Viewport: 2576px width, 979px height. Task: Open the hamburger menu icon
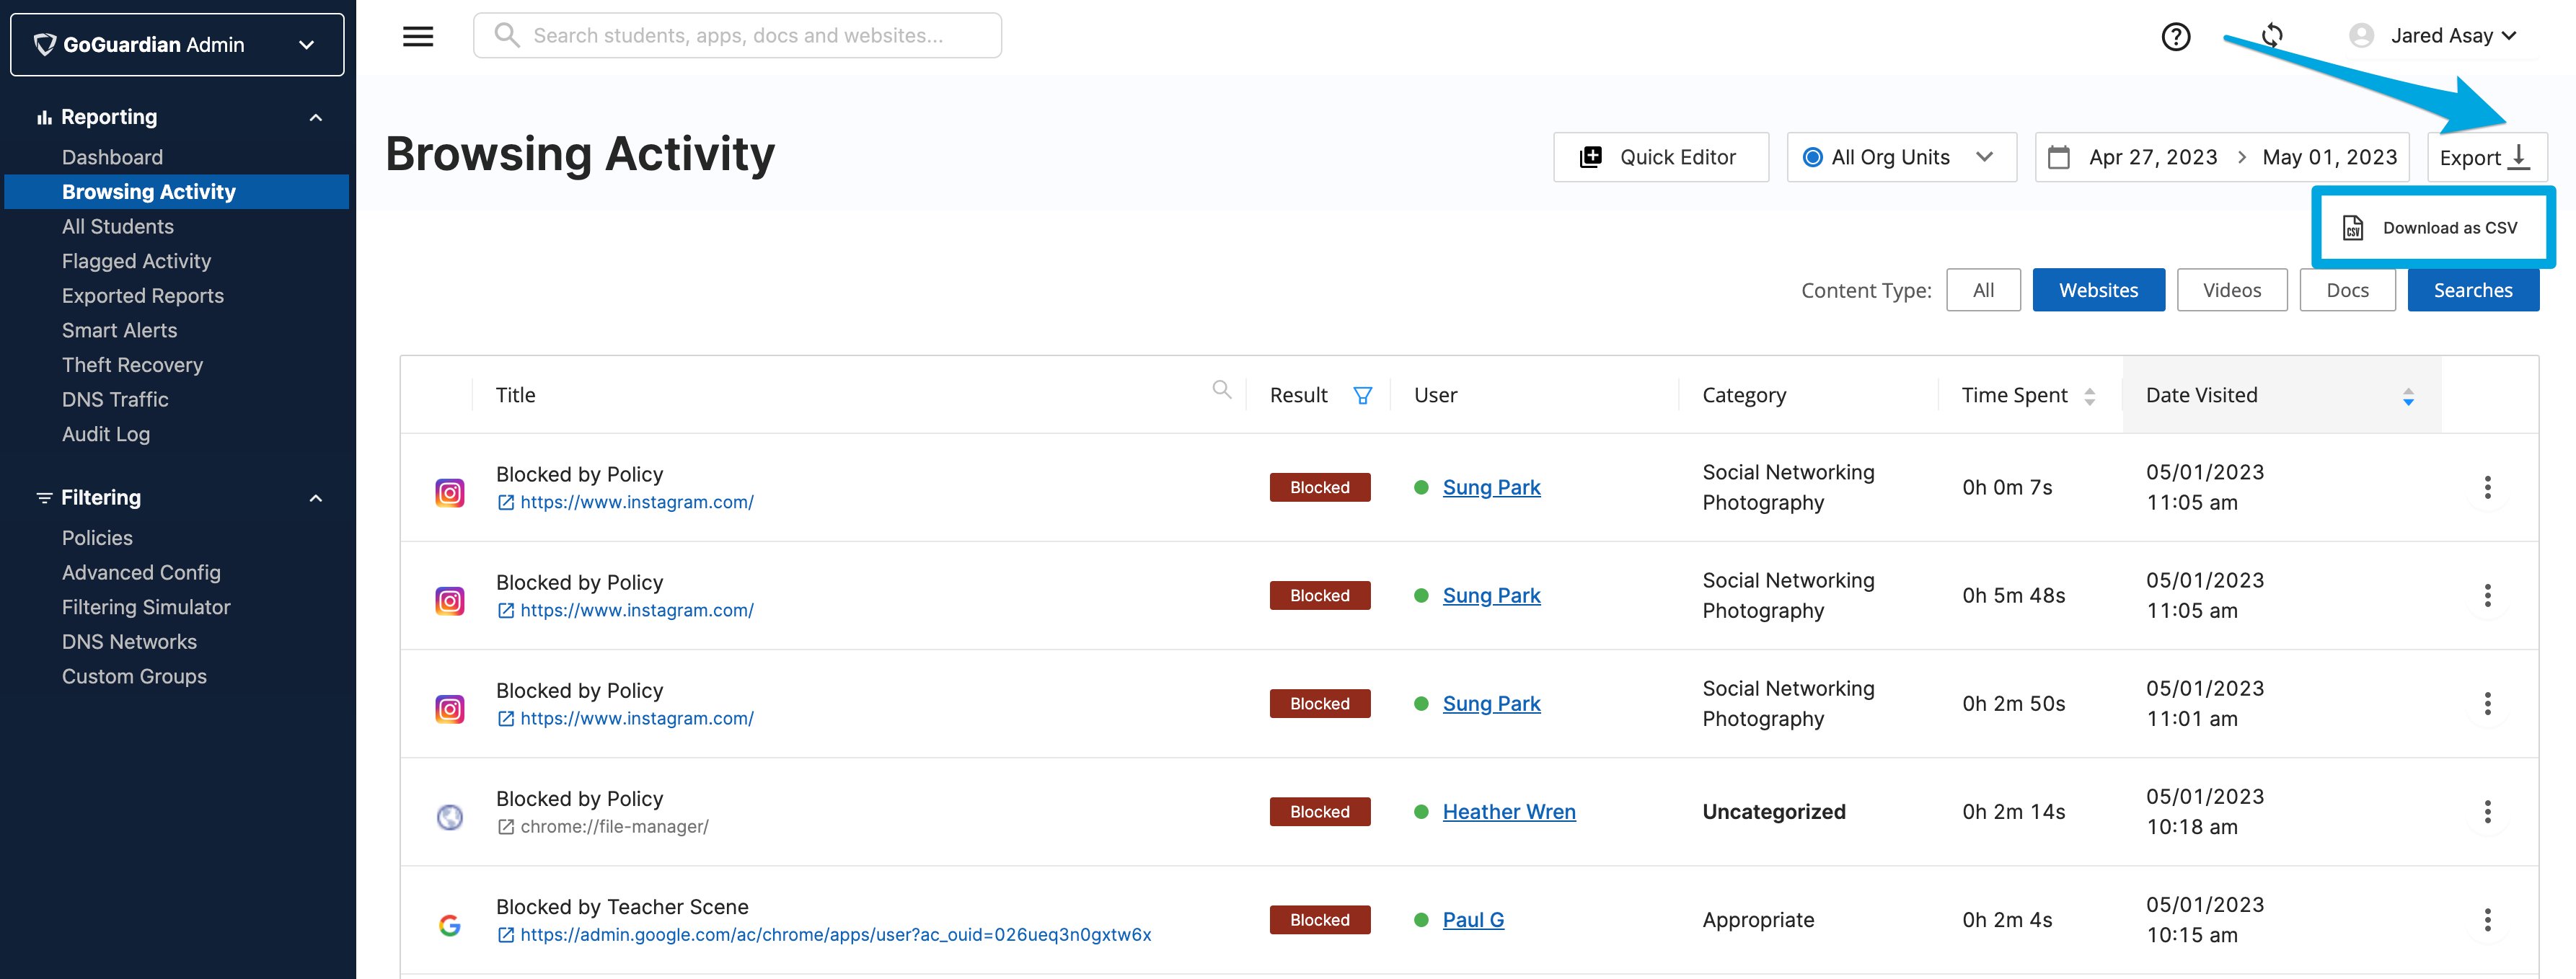(x=418, y=36)
